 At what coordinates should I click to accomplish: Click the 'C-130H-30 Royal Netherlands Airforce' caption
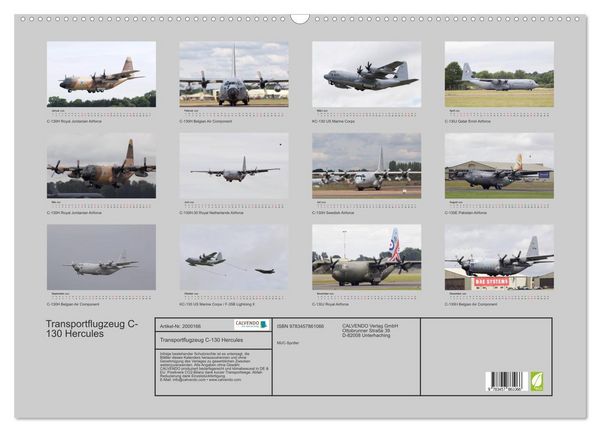click(211, 213)
